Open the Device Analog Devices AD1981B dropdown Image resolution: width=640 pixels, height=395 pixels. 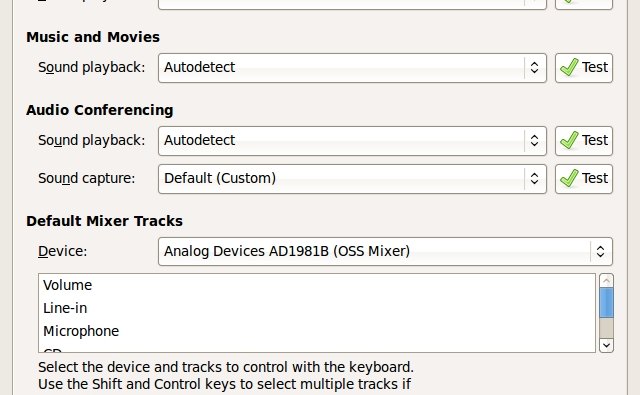[x=385, y=251]
